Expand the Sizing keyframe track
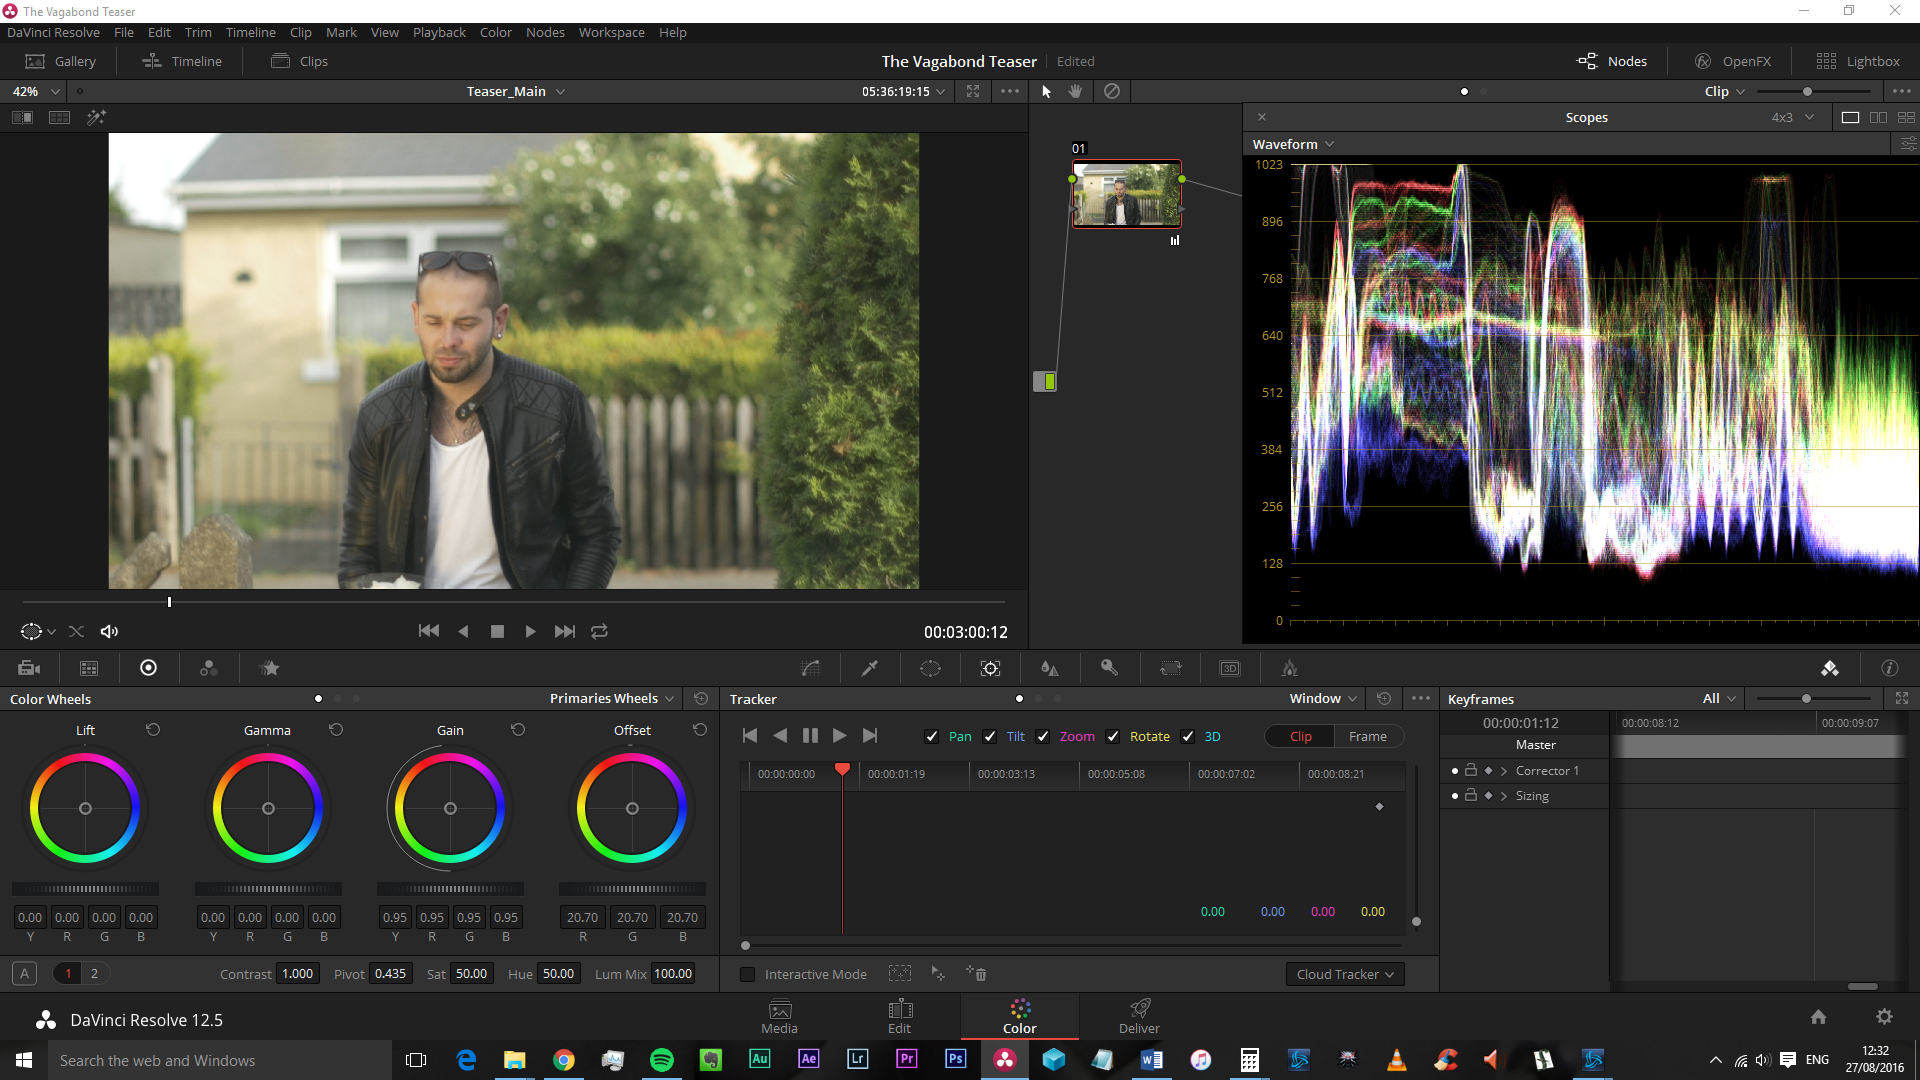The height and width of the screenshot is (1080, 1920). click(x=1504, y=795)
